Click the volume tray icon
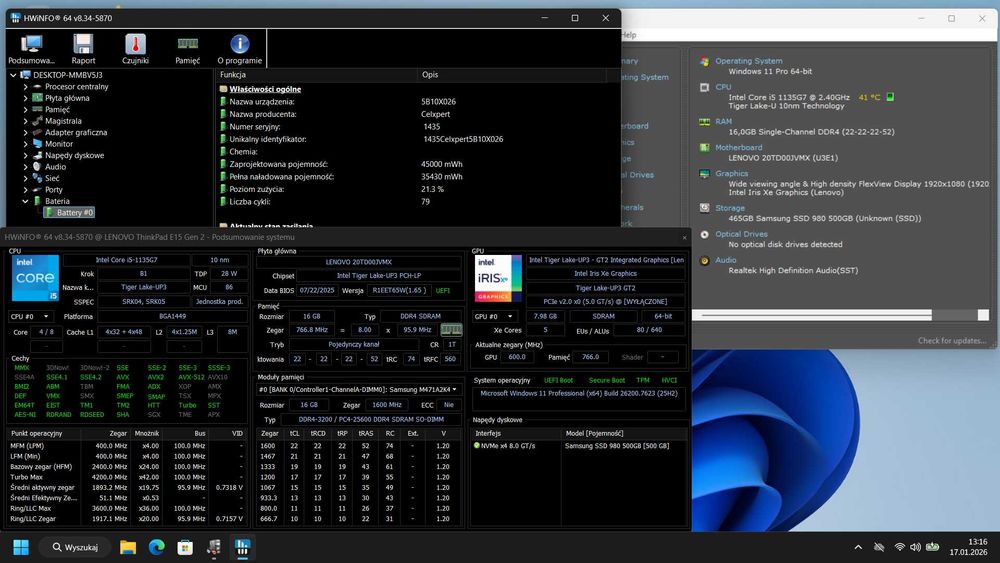This screenshot has height=563, width=1000. [915, 547]
